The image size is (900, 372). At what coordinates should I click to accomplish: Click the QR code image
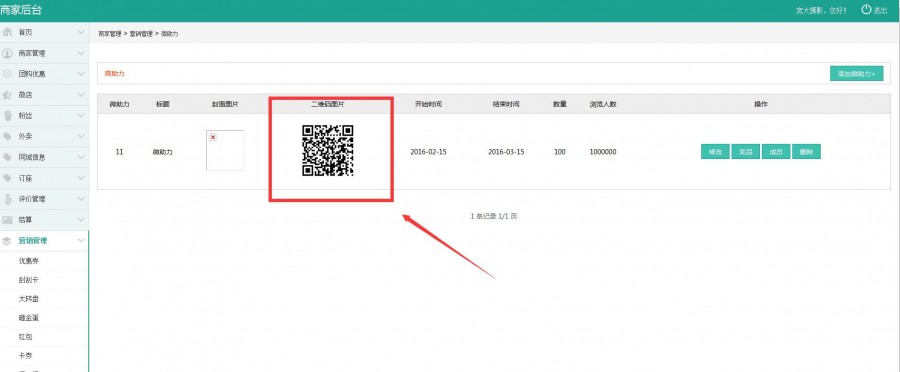click(x=328, y=150)
